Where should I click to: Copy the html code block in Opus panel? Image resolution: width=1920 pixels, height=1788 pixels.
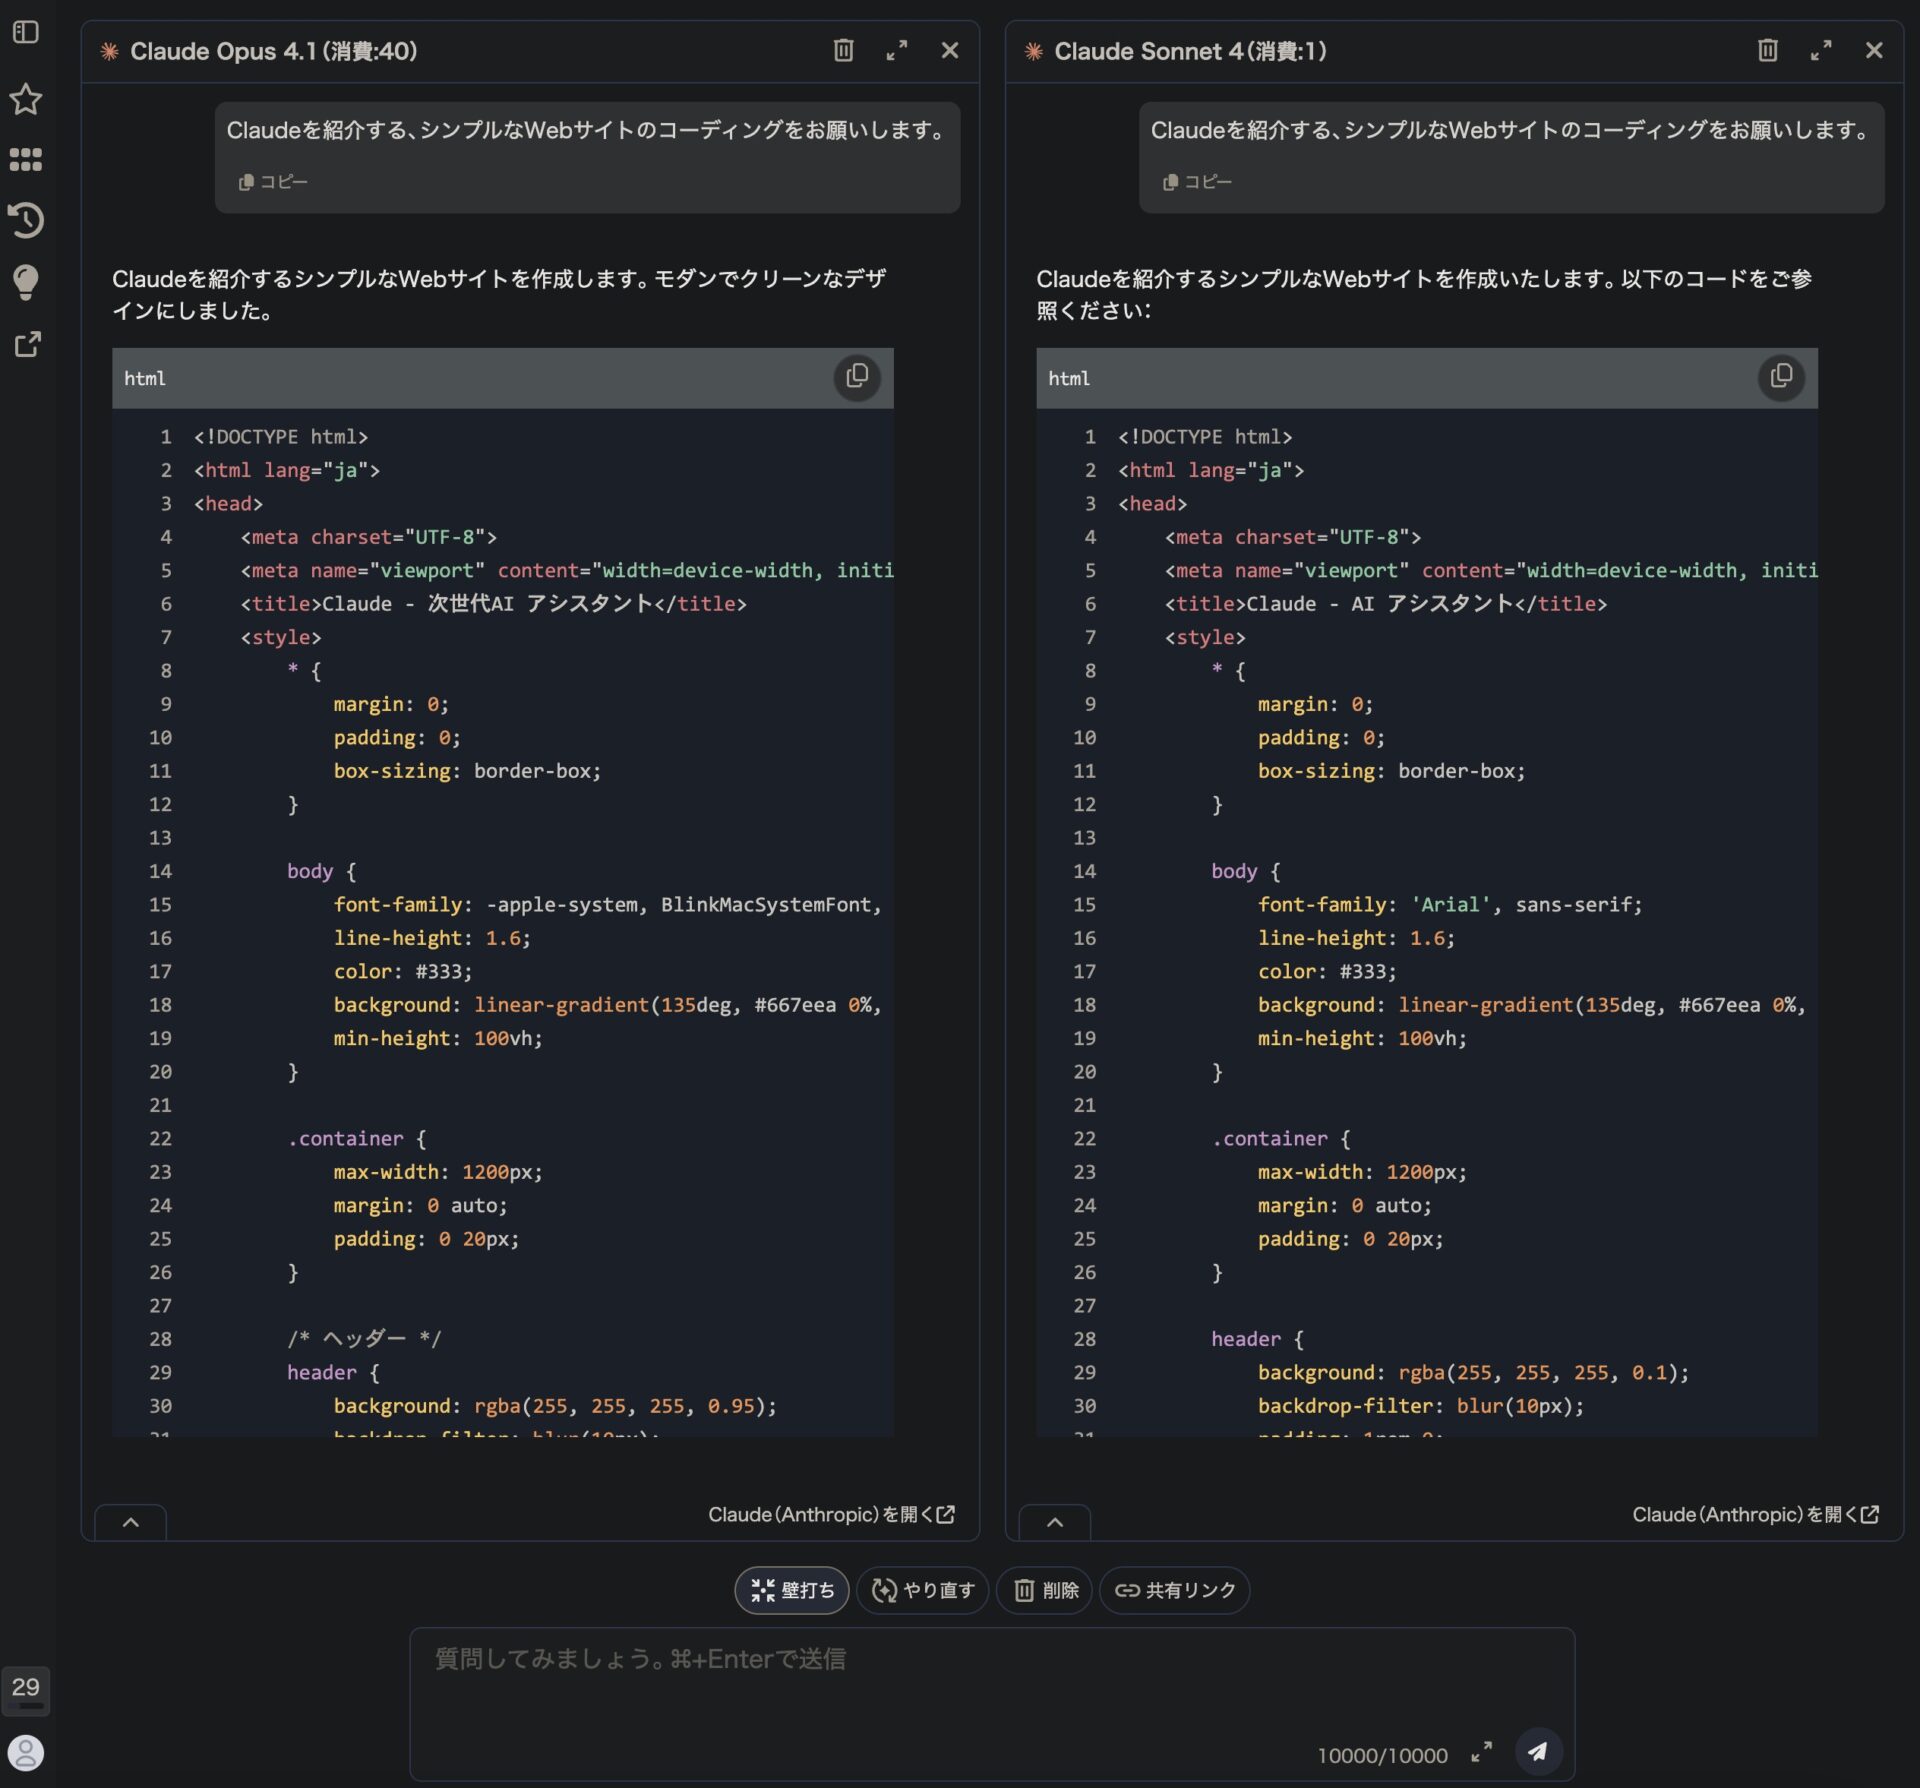click(x=857, y=377)
